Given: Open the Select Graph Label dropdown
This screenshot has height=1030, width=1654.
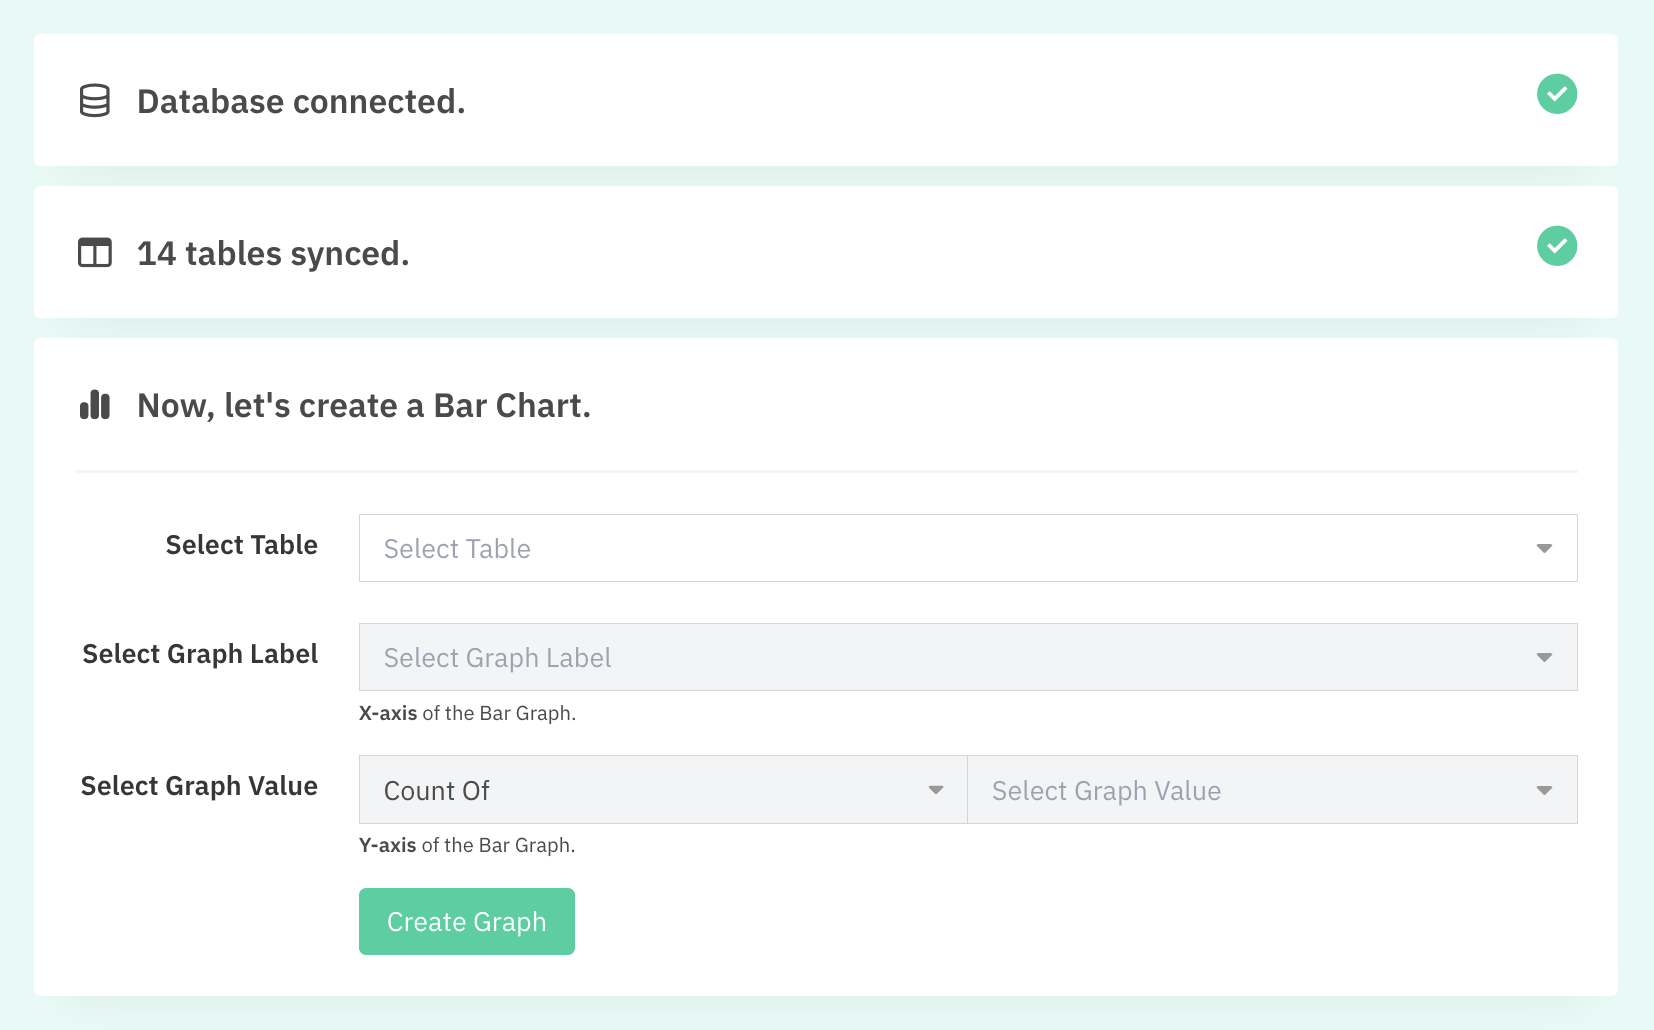Looking at the screenshot, I should pyautogui.click(x=968, y=657).
